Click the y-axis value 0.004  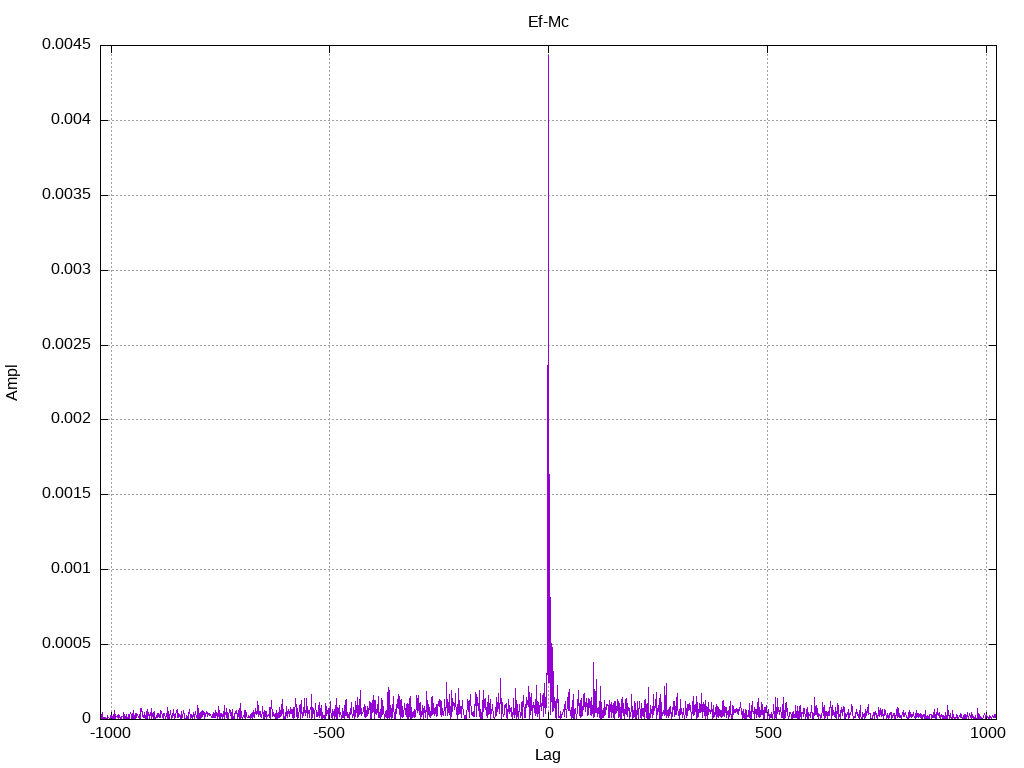(71, 119)
